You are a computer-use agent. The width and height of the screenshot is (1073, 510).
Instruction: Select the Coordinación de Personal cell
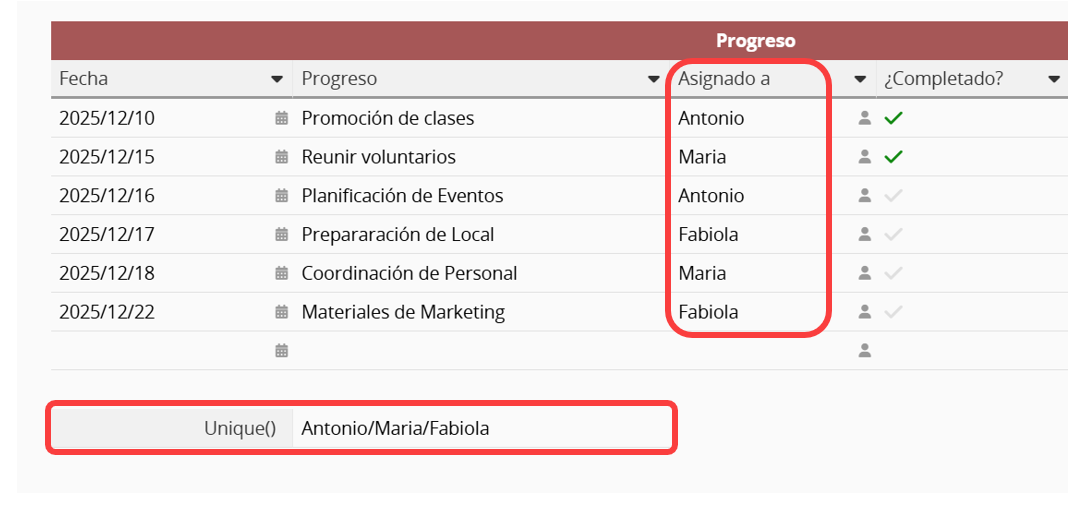409,273
